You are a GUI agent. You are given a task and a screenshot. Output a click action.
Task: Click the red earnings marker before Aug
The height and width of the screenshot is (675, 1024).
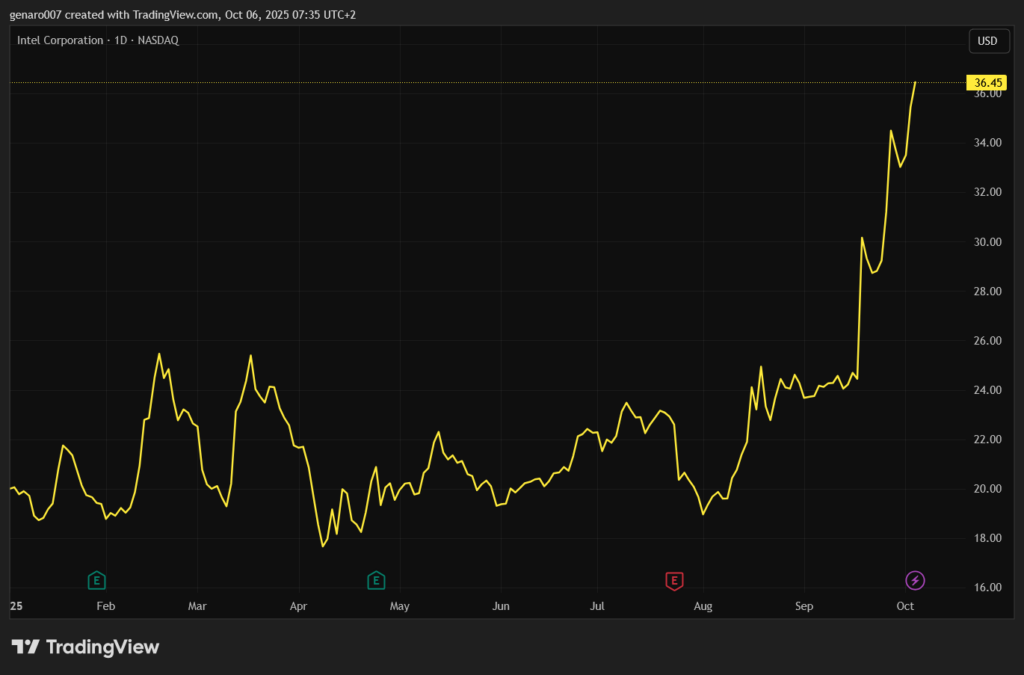coord(675,580)
